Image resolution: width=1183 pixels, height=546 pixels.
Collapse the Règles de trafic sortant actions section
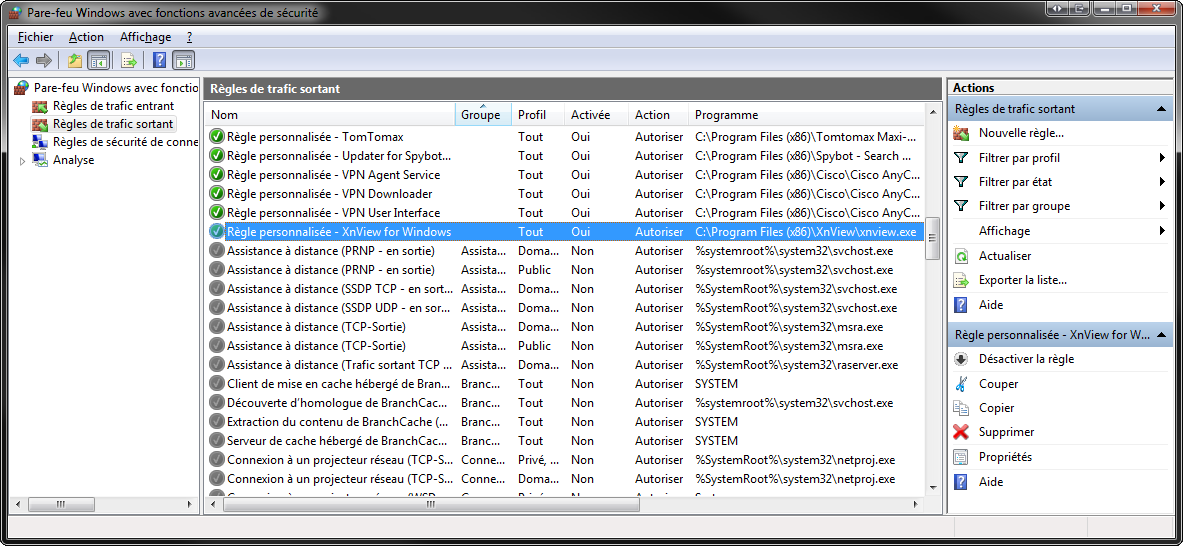[1161, 109]
